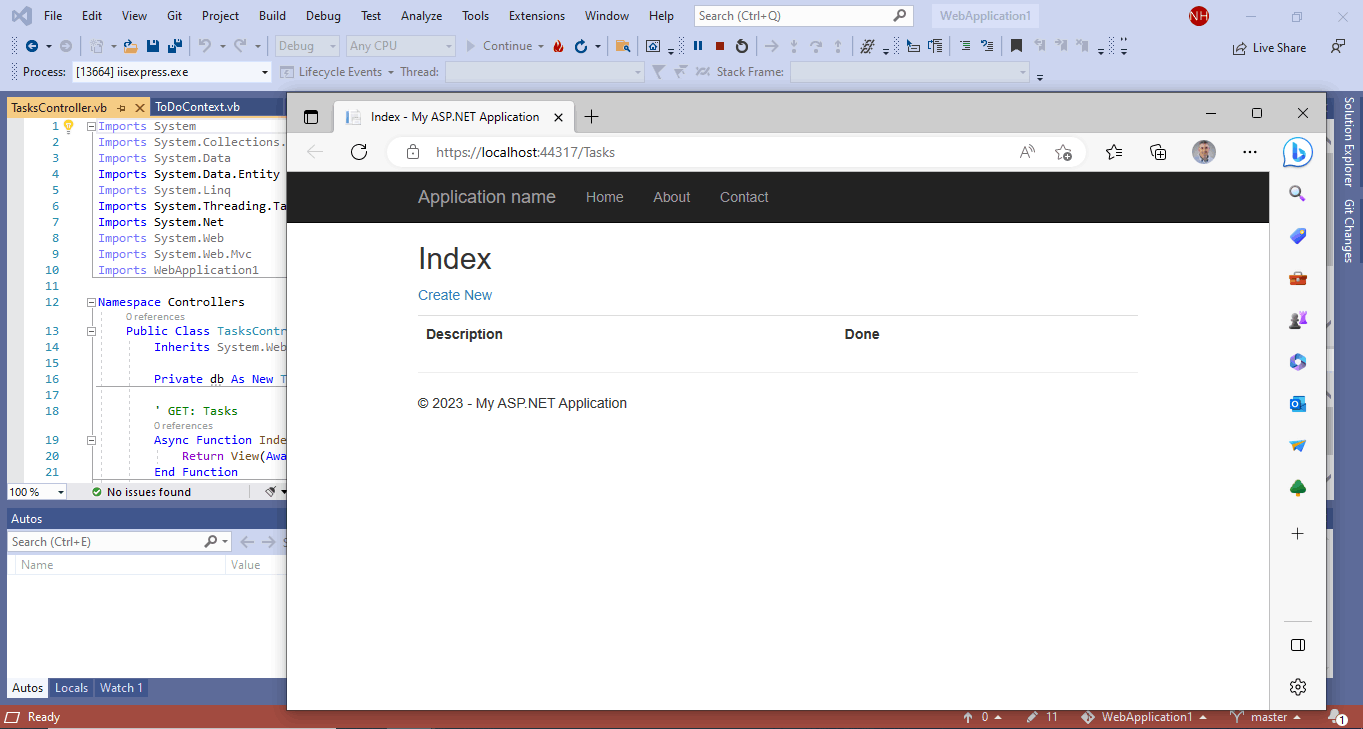Click the Save All icon

(x=175, y=46)
